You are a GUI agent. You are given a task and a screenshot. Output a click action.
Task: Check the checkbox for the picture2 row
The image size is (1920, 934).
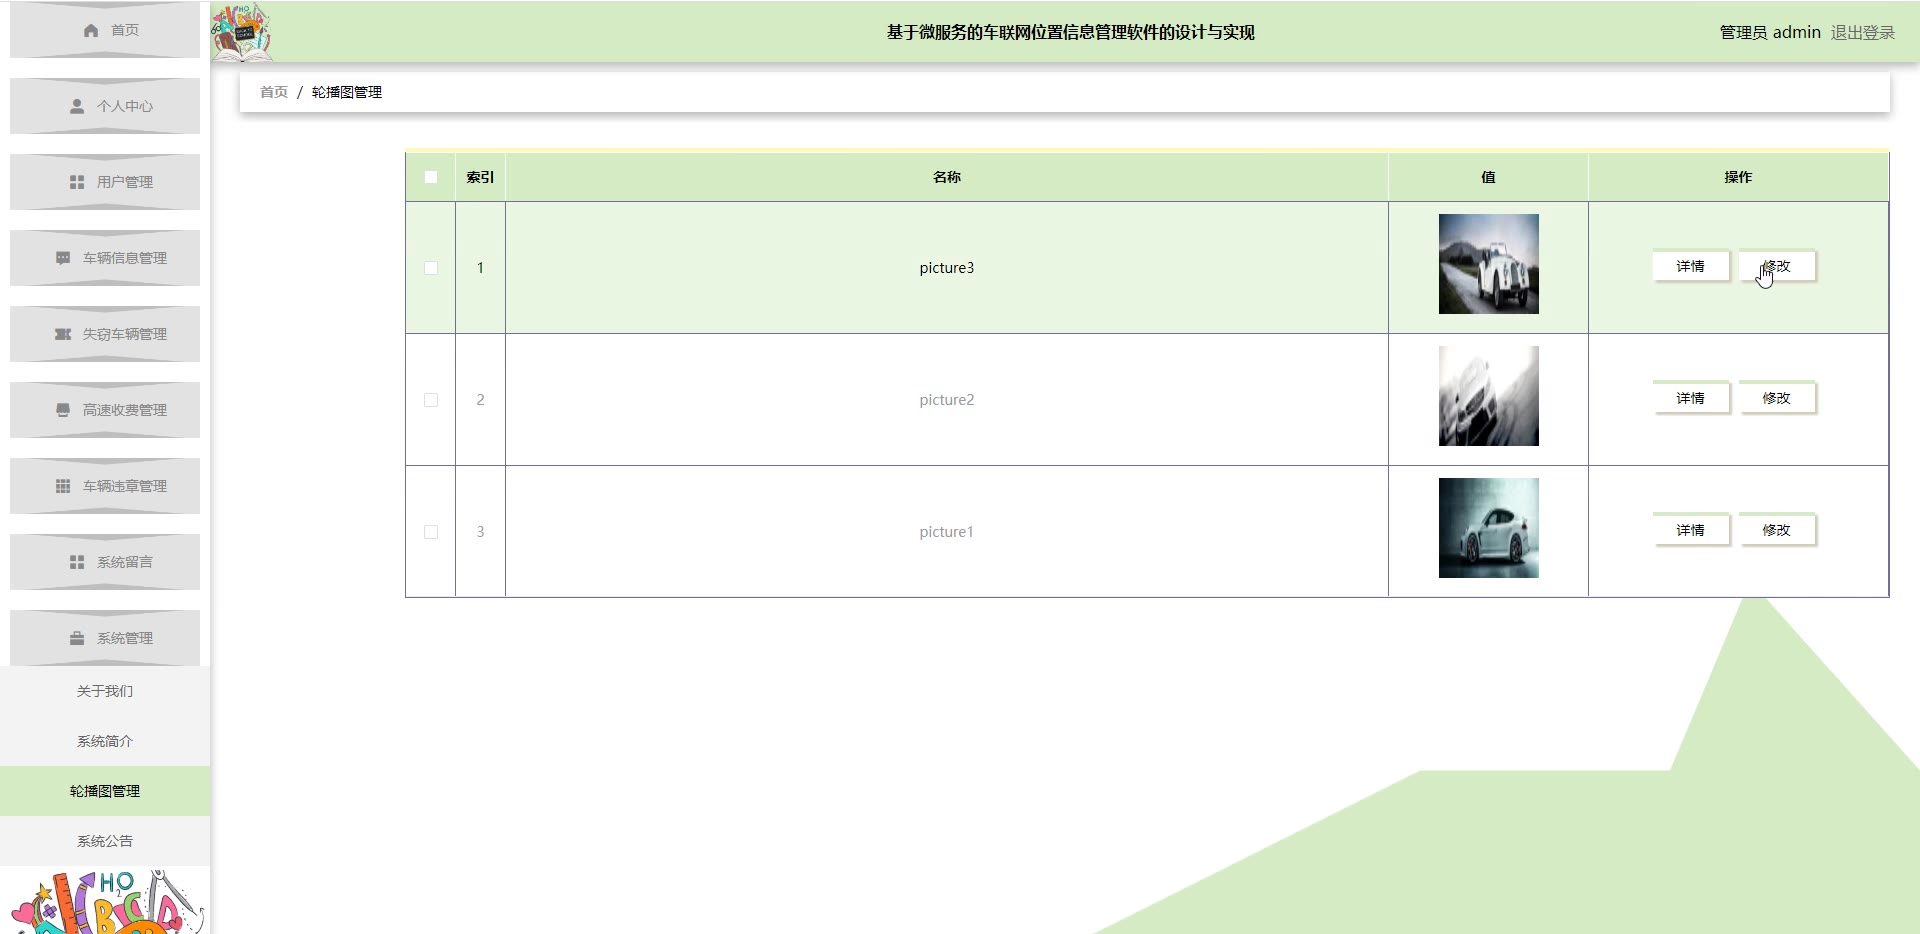point(431,400)
